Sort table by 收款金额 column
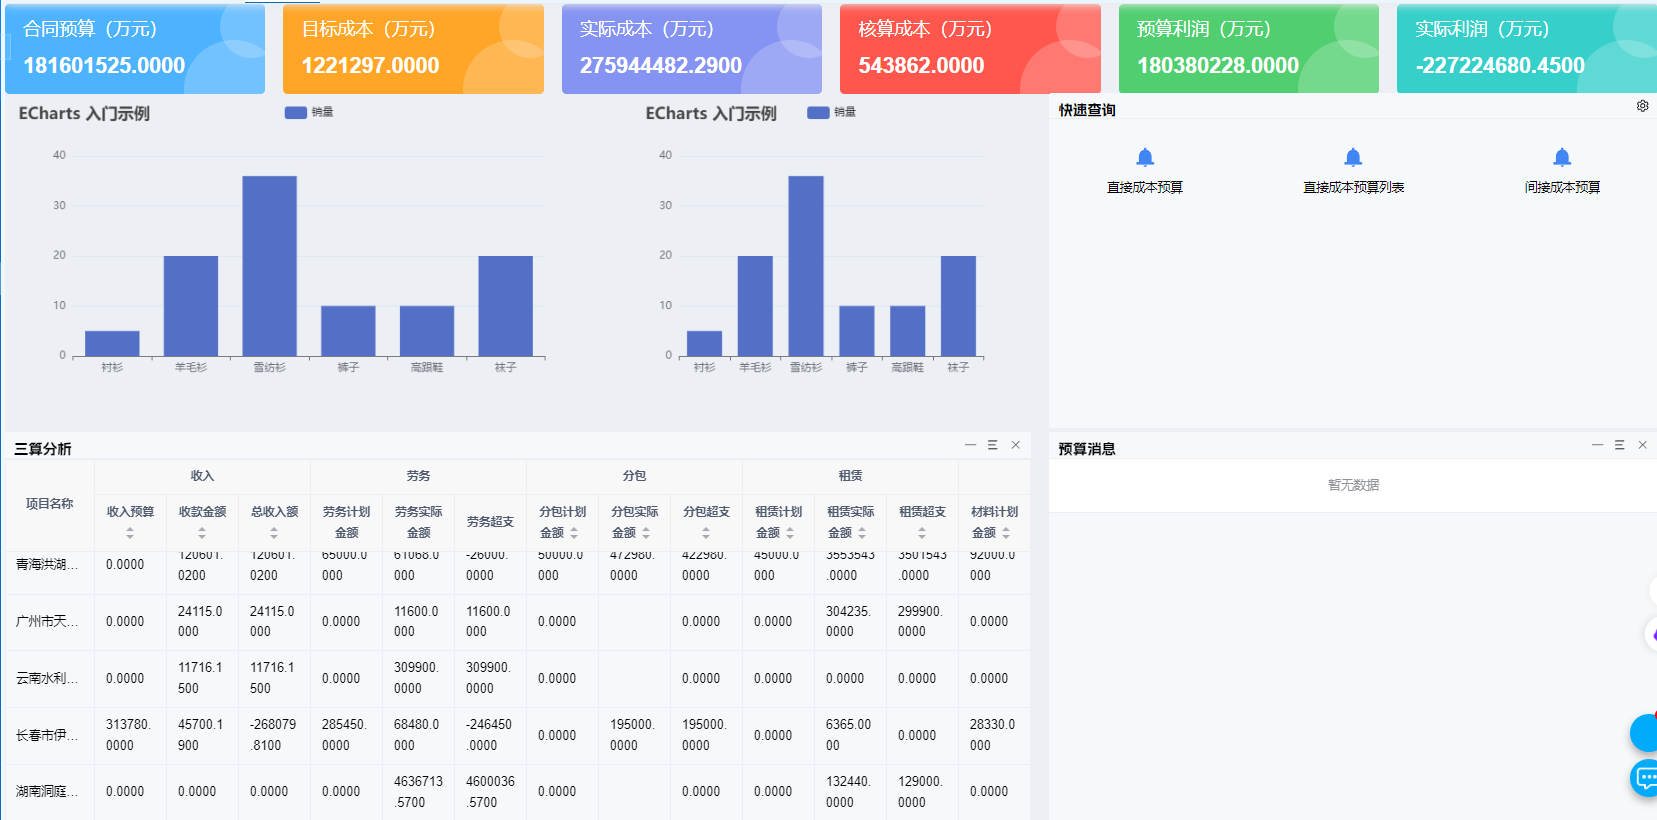 pyautogui.click(x=202, y=533)
